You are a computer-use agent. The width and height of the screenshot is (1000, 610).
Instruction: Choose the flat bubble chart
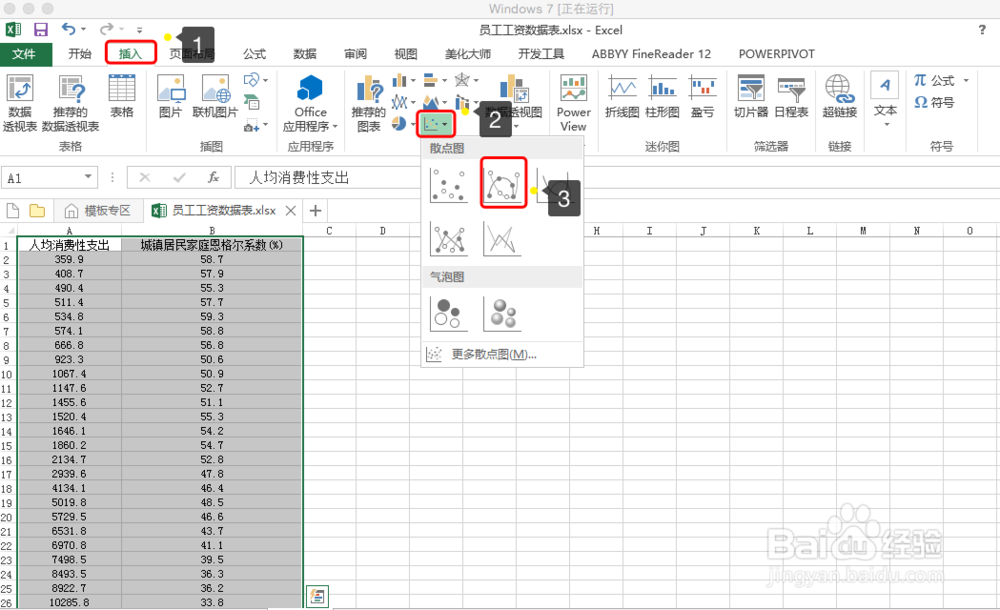(x=449, y=314)
